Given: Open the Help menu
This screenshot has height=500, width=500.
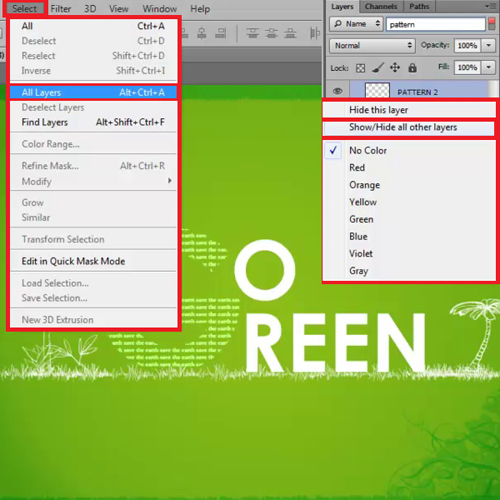Looking at the screenshot, I should click(x=200, y=9).
